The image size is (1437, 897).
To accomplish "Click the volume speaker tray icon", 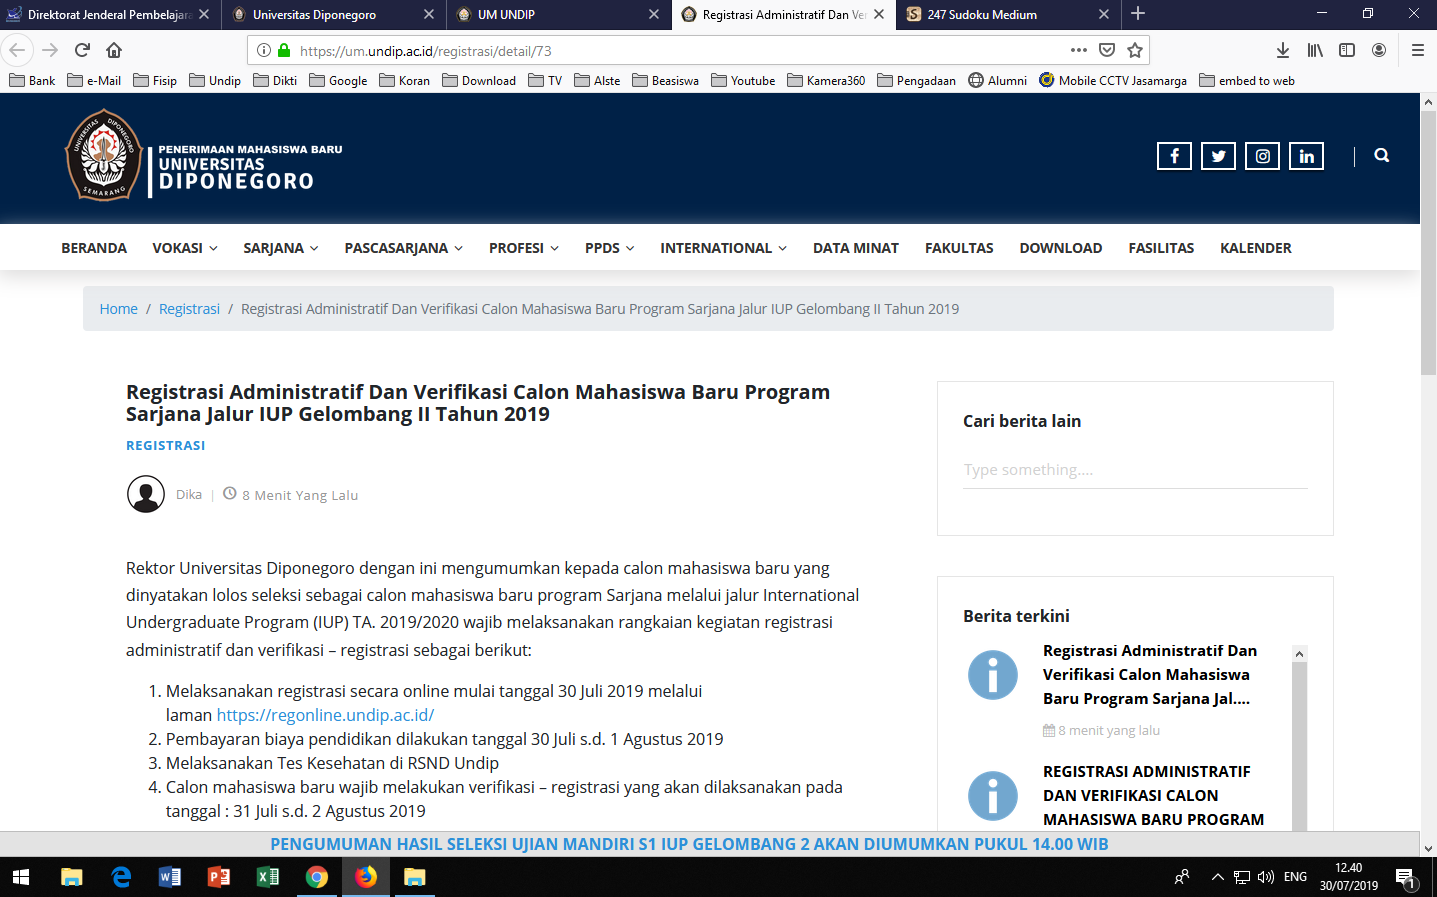I will click(x=1266, y=877).
